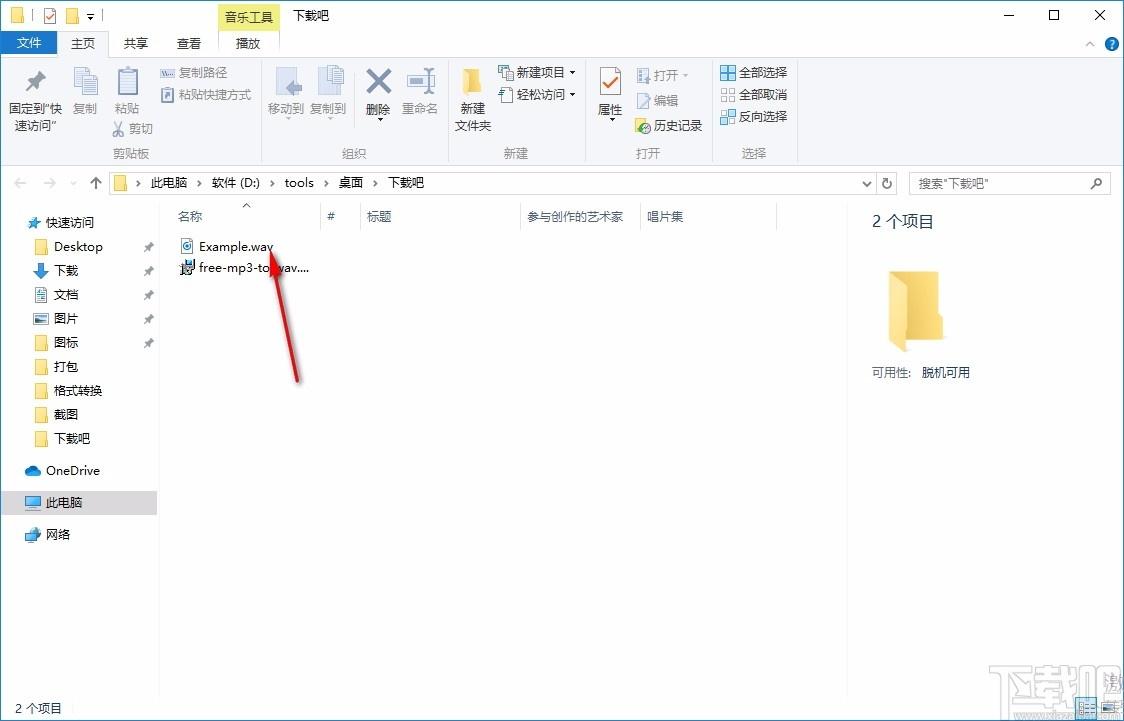Switch to Home (主页) tab
This screenshot has height=721, width=1124.
tap(82, 44)
